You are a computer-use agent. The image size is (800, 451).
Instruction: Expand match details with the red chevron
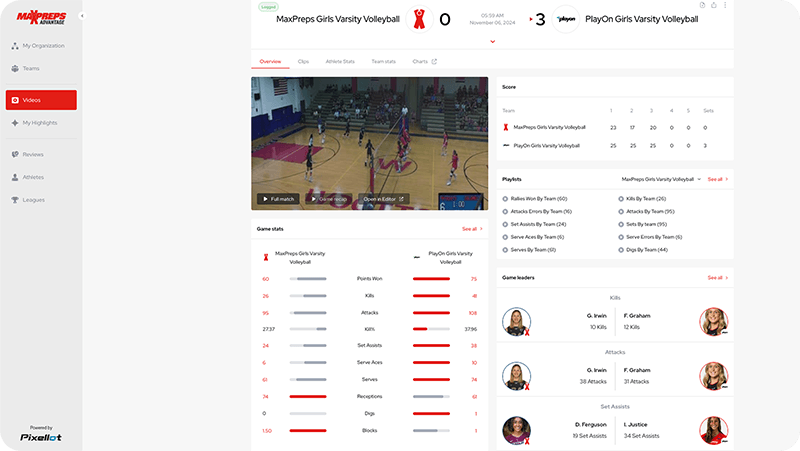coord(492,42)
